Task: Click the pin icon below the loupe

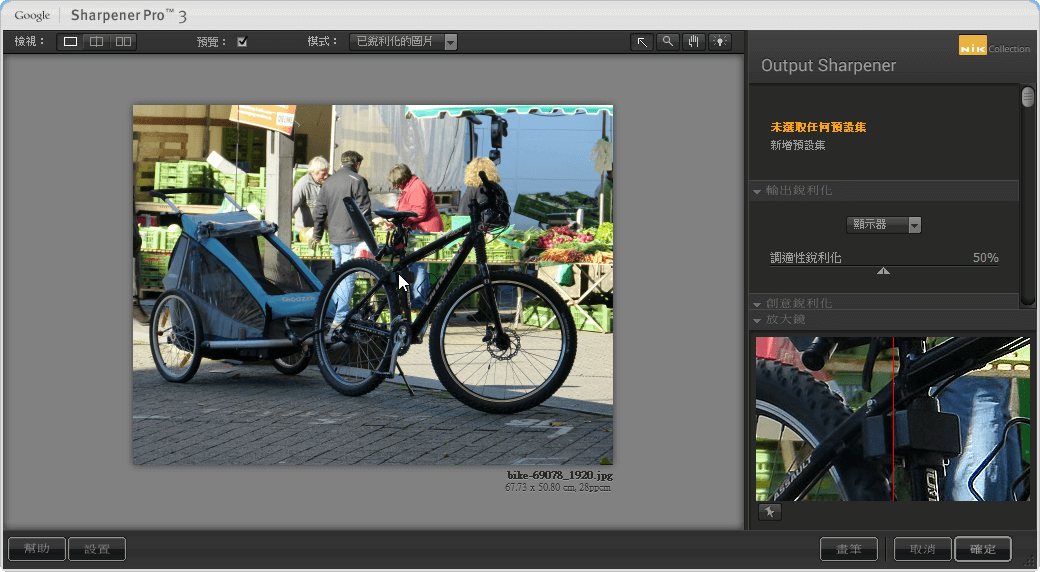Action: pyautogui.click(x=769, y=512)
